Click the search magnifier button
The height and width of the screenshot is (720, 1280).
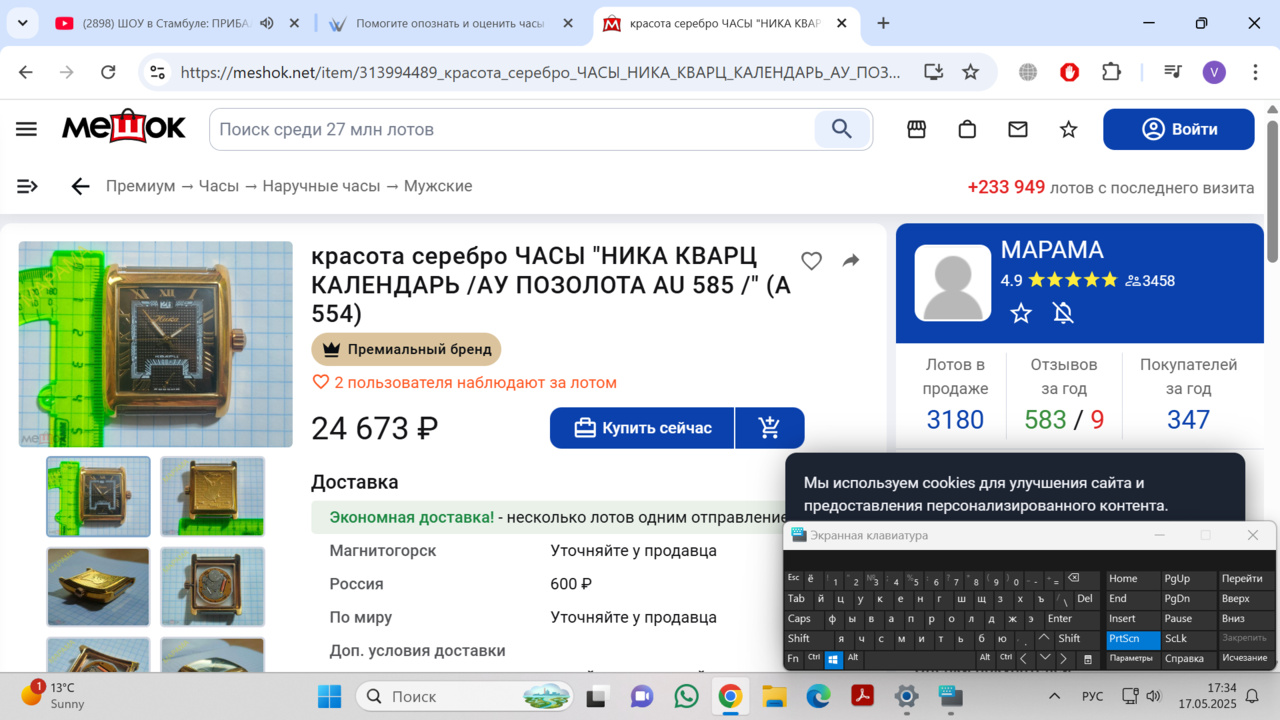tap(842, 129)
